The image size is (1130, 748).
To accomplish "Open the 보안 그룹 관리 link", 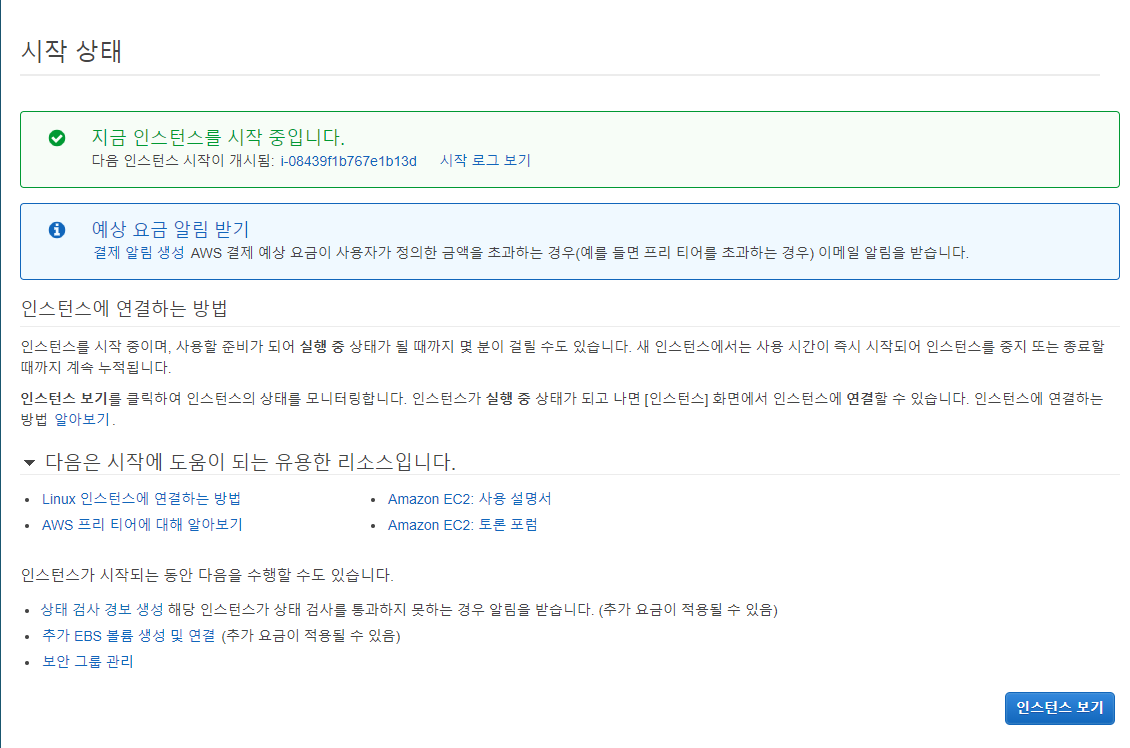I will 88,662.
